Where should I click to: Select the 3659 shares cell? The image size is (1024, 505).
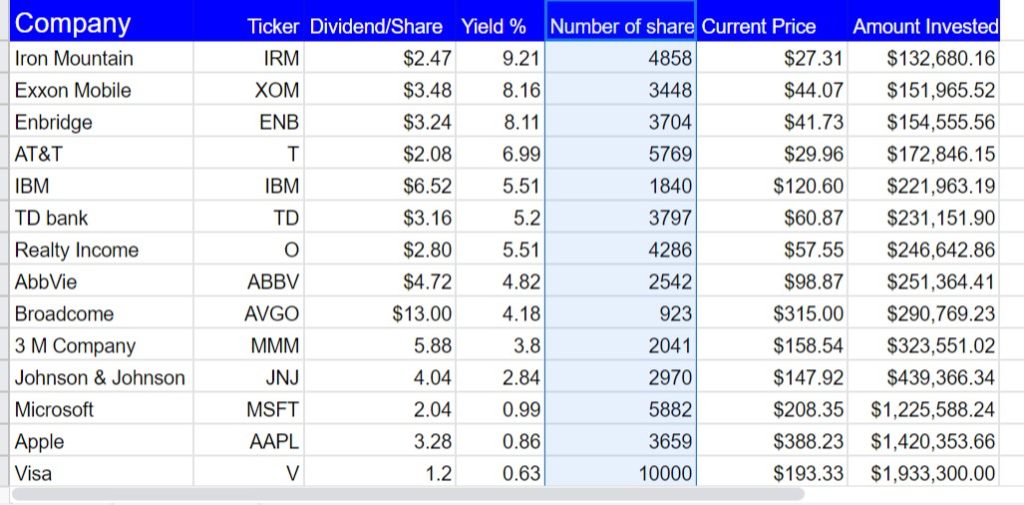620,442
